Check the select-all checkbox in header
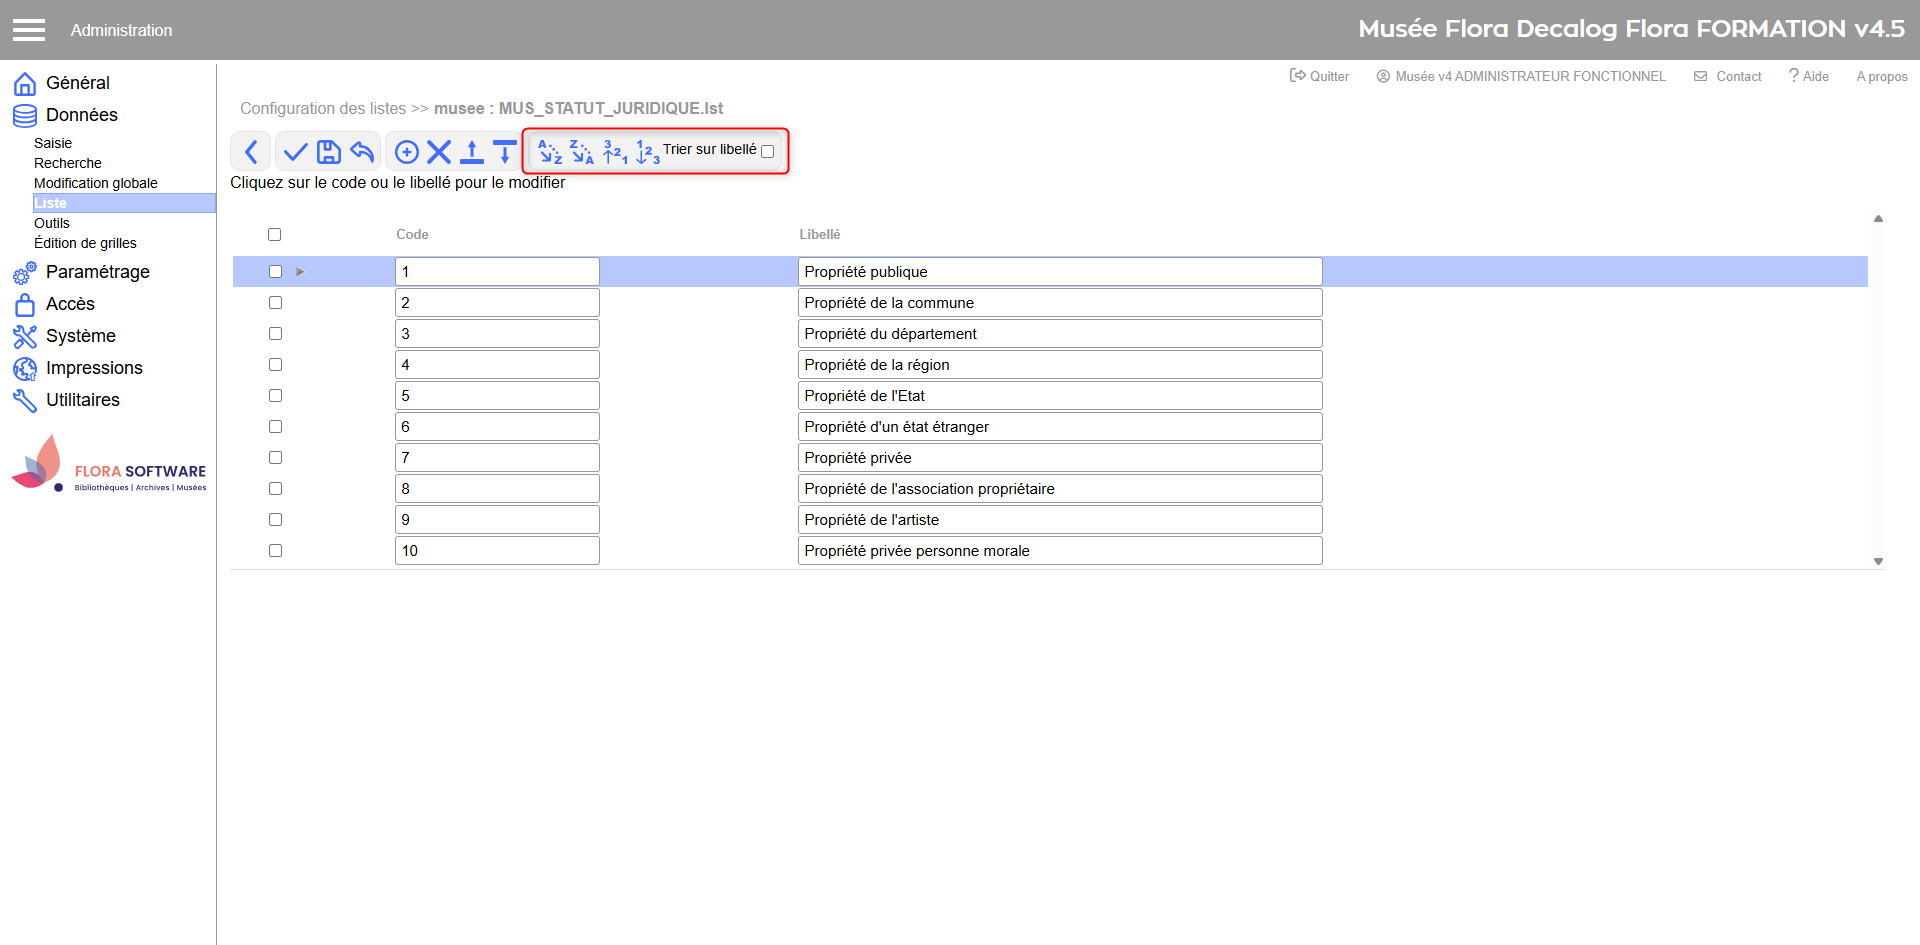Image resolution: width=1920 pixels, height=945 pixels. pyautogui.click(x=274, y=234)
